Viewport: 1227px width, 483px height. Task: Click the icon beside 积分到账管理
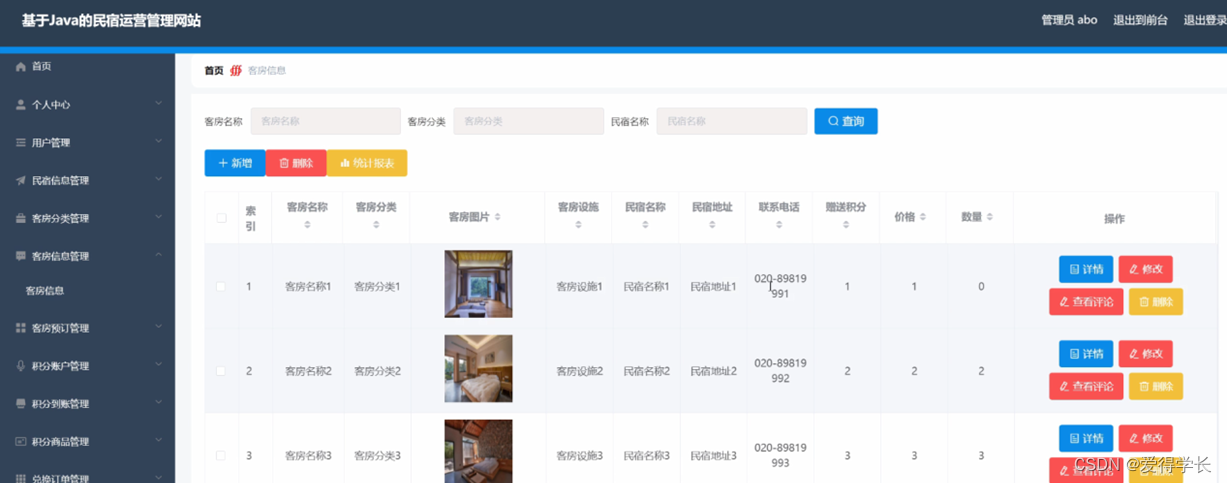pyautogui.click(x=21, y=404)
